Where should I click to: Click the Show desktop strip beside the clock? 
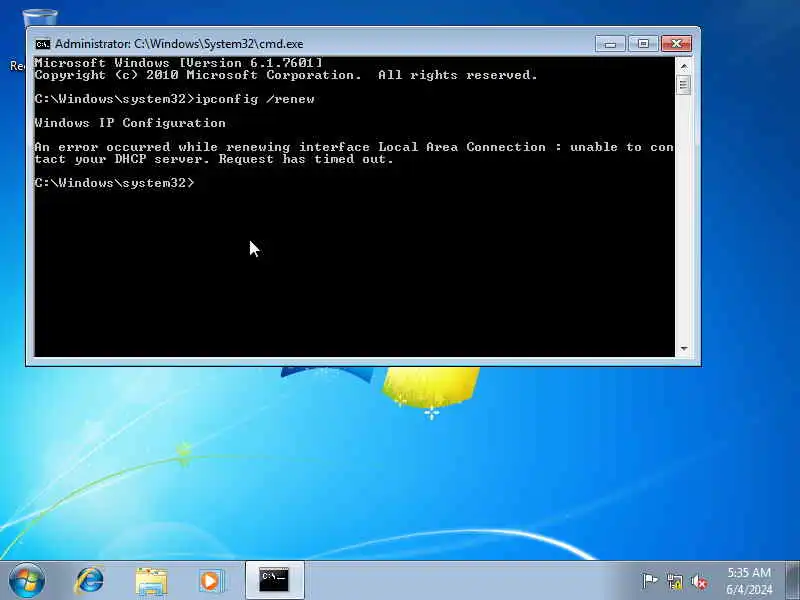[793, 581]
